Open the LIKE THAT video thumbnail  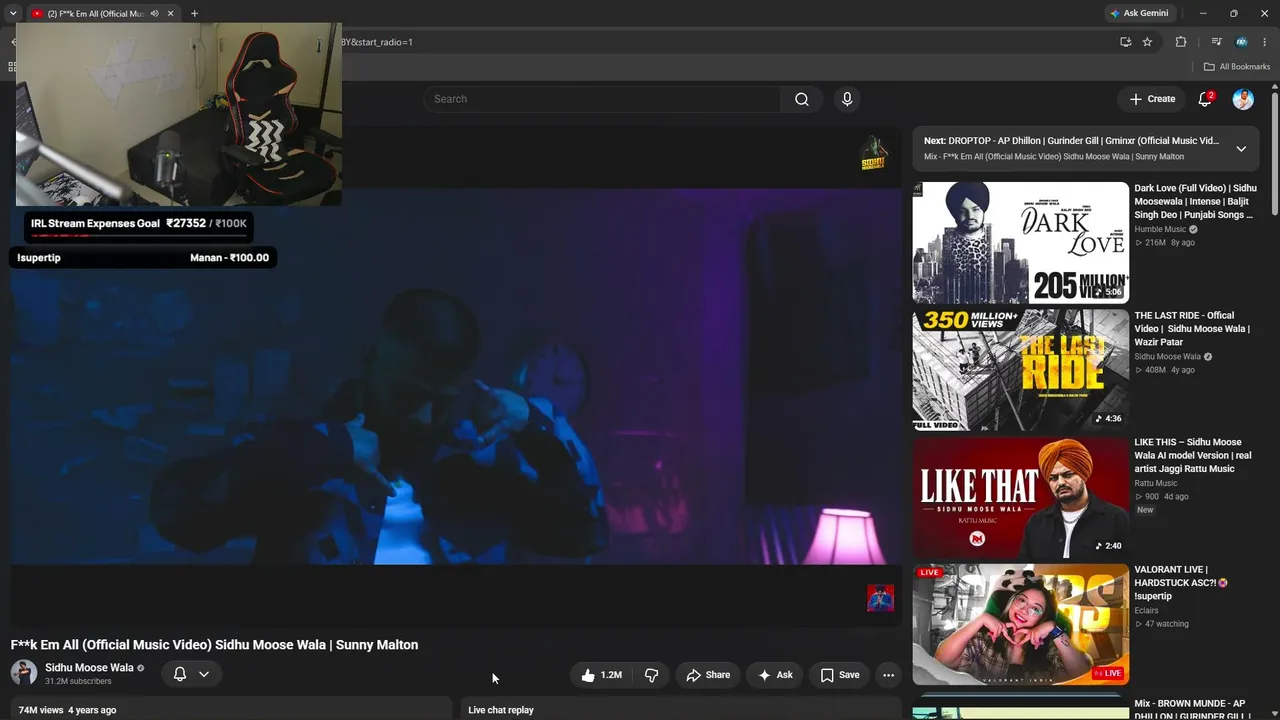(x=1021, y=497)
